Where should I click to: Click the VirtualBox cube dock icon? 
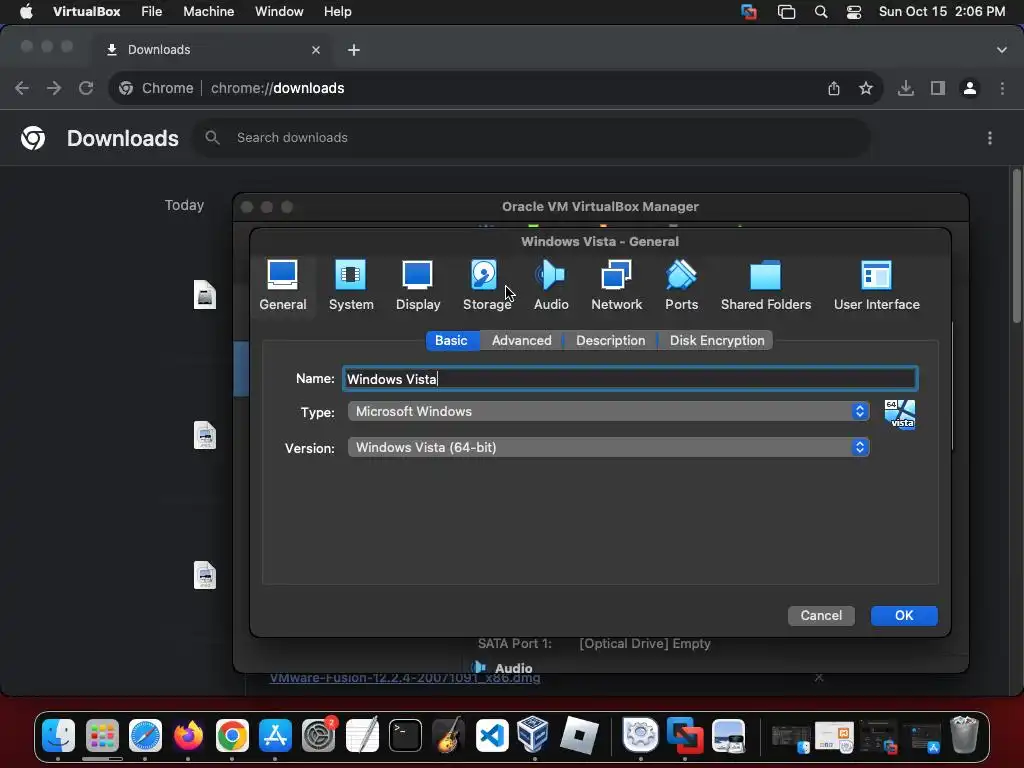point(533,734)
